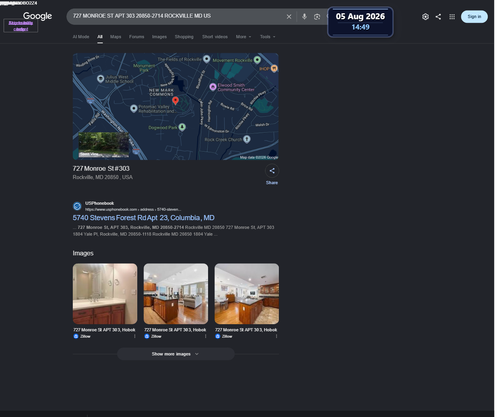Click the Images section heading
The width and height of the screenshot is (500, 417).
[83, 253]
